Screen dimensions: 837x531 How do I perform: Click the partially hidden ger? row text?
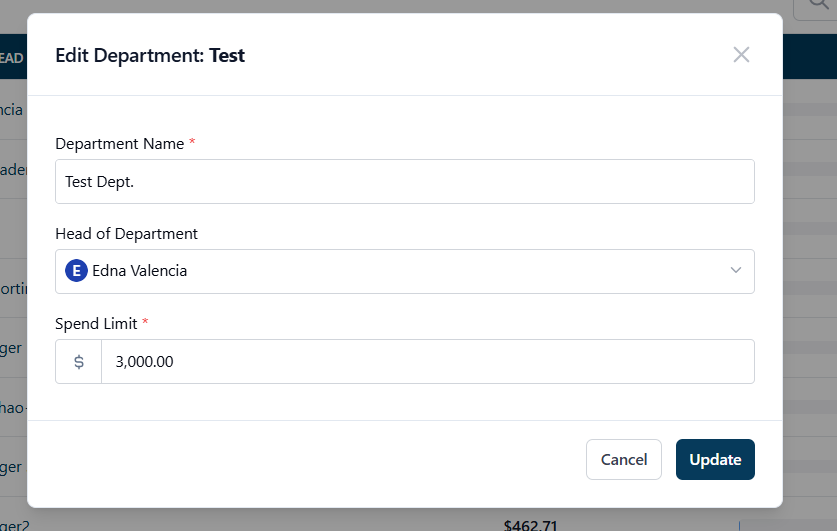[14, 525]
